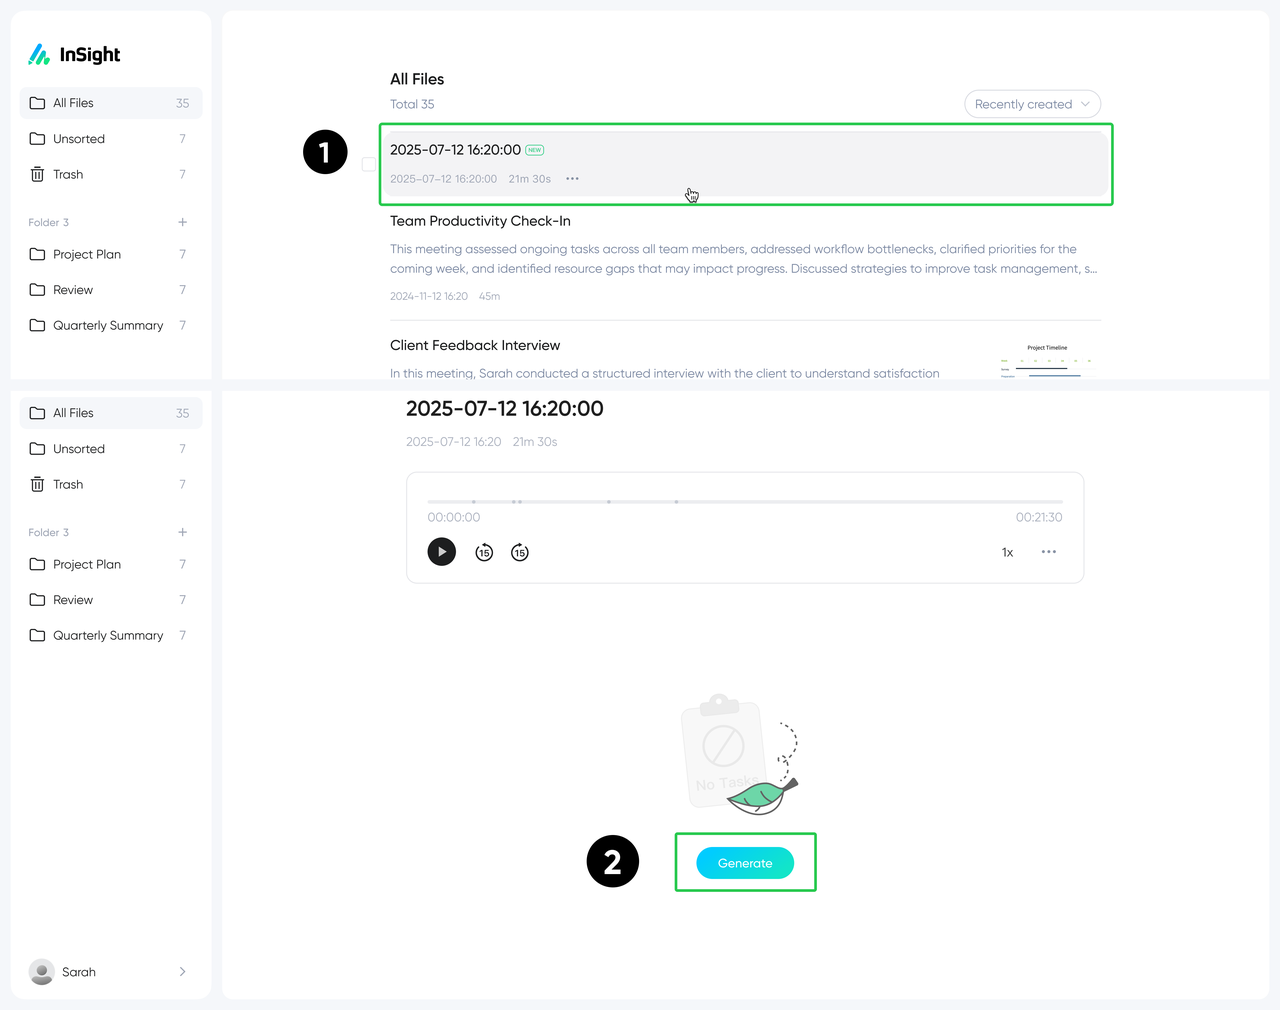Open the Project Timeline thumbnail preview
This screenshot has height=1010, width=1280.
pos(1046,362)
